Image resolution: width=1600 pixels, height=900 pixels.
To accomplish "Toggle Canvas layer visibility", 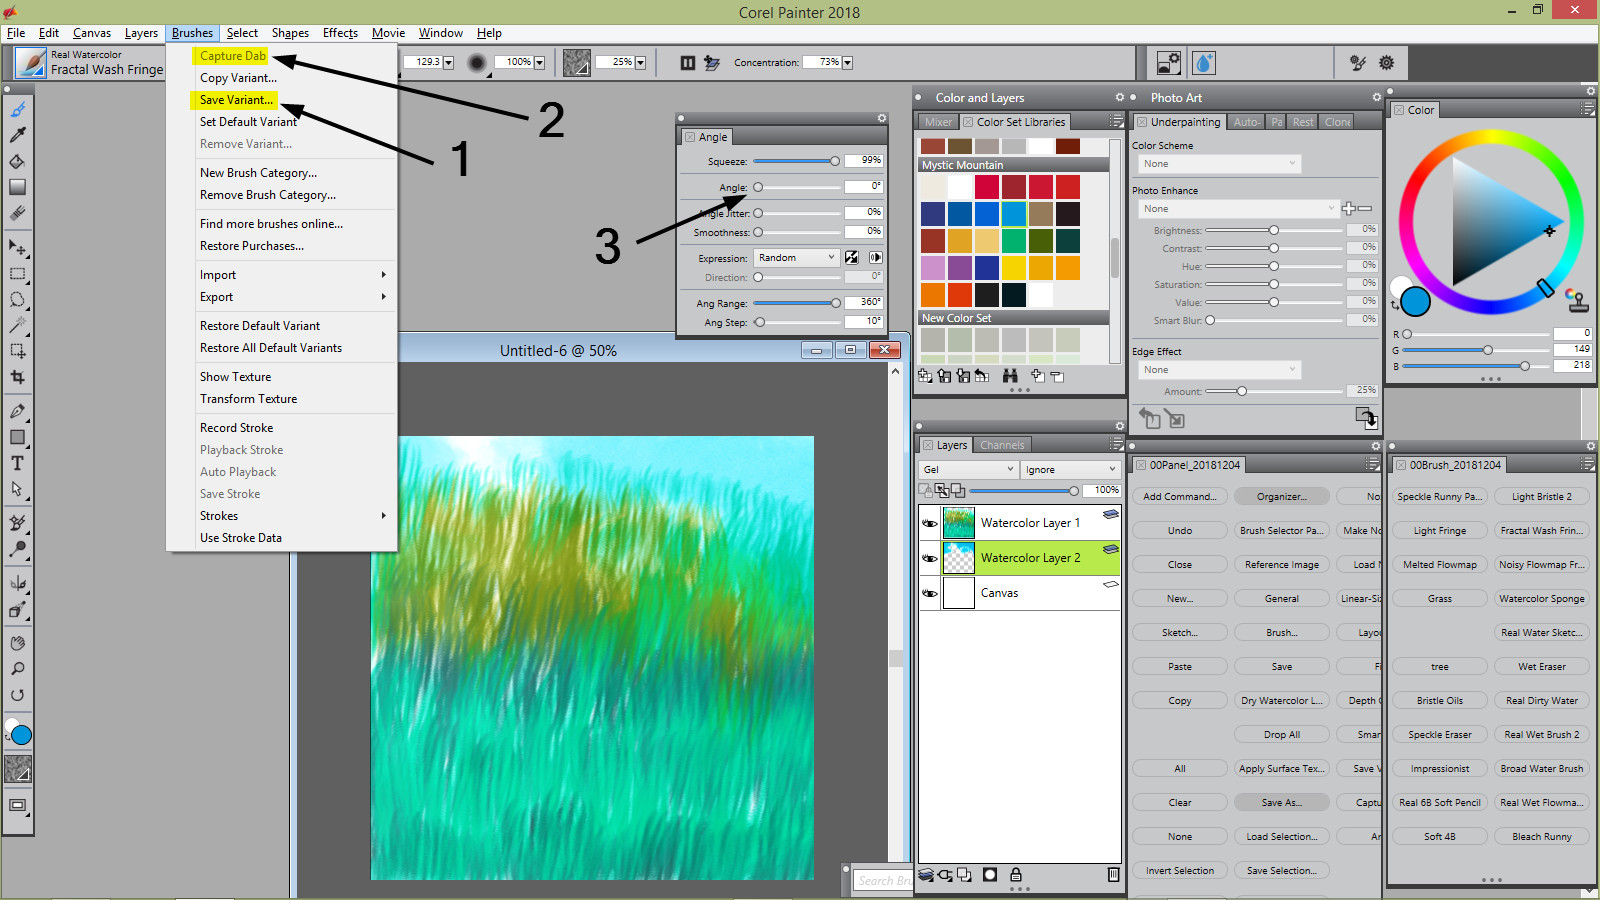I will click(x=930, y=593).
